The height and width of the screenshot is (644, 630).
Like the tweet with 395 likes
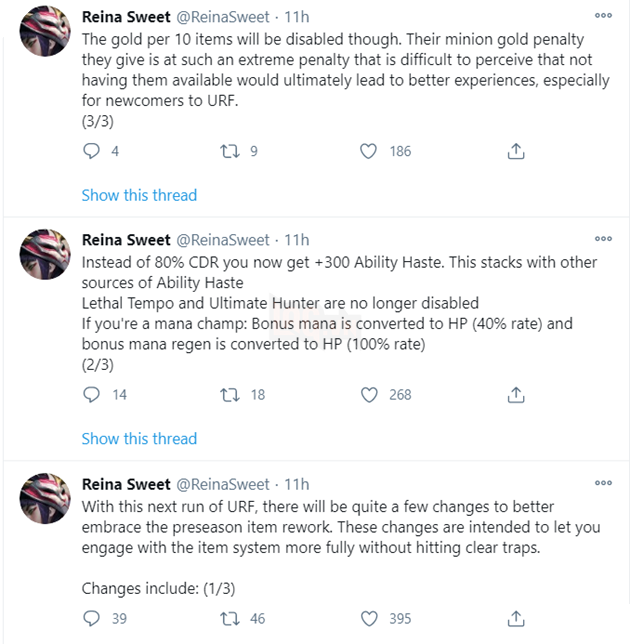click(x=368, y=618)
